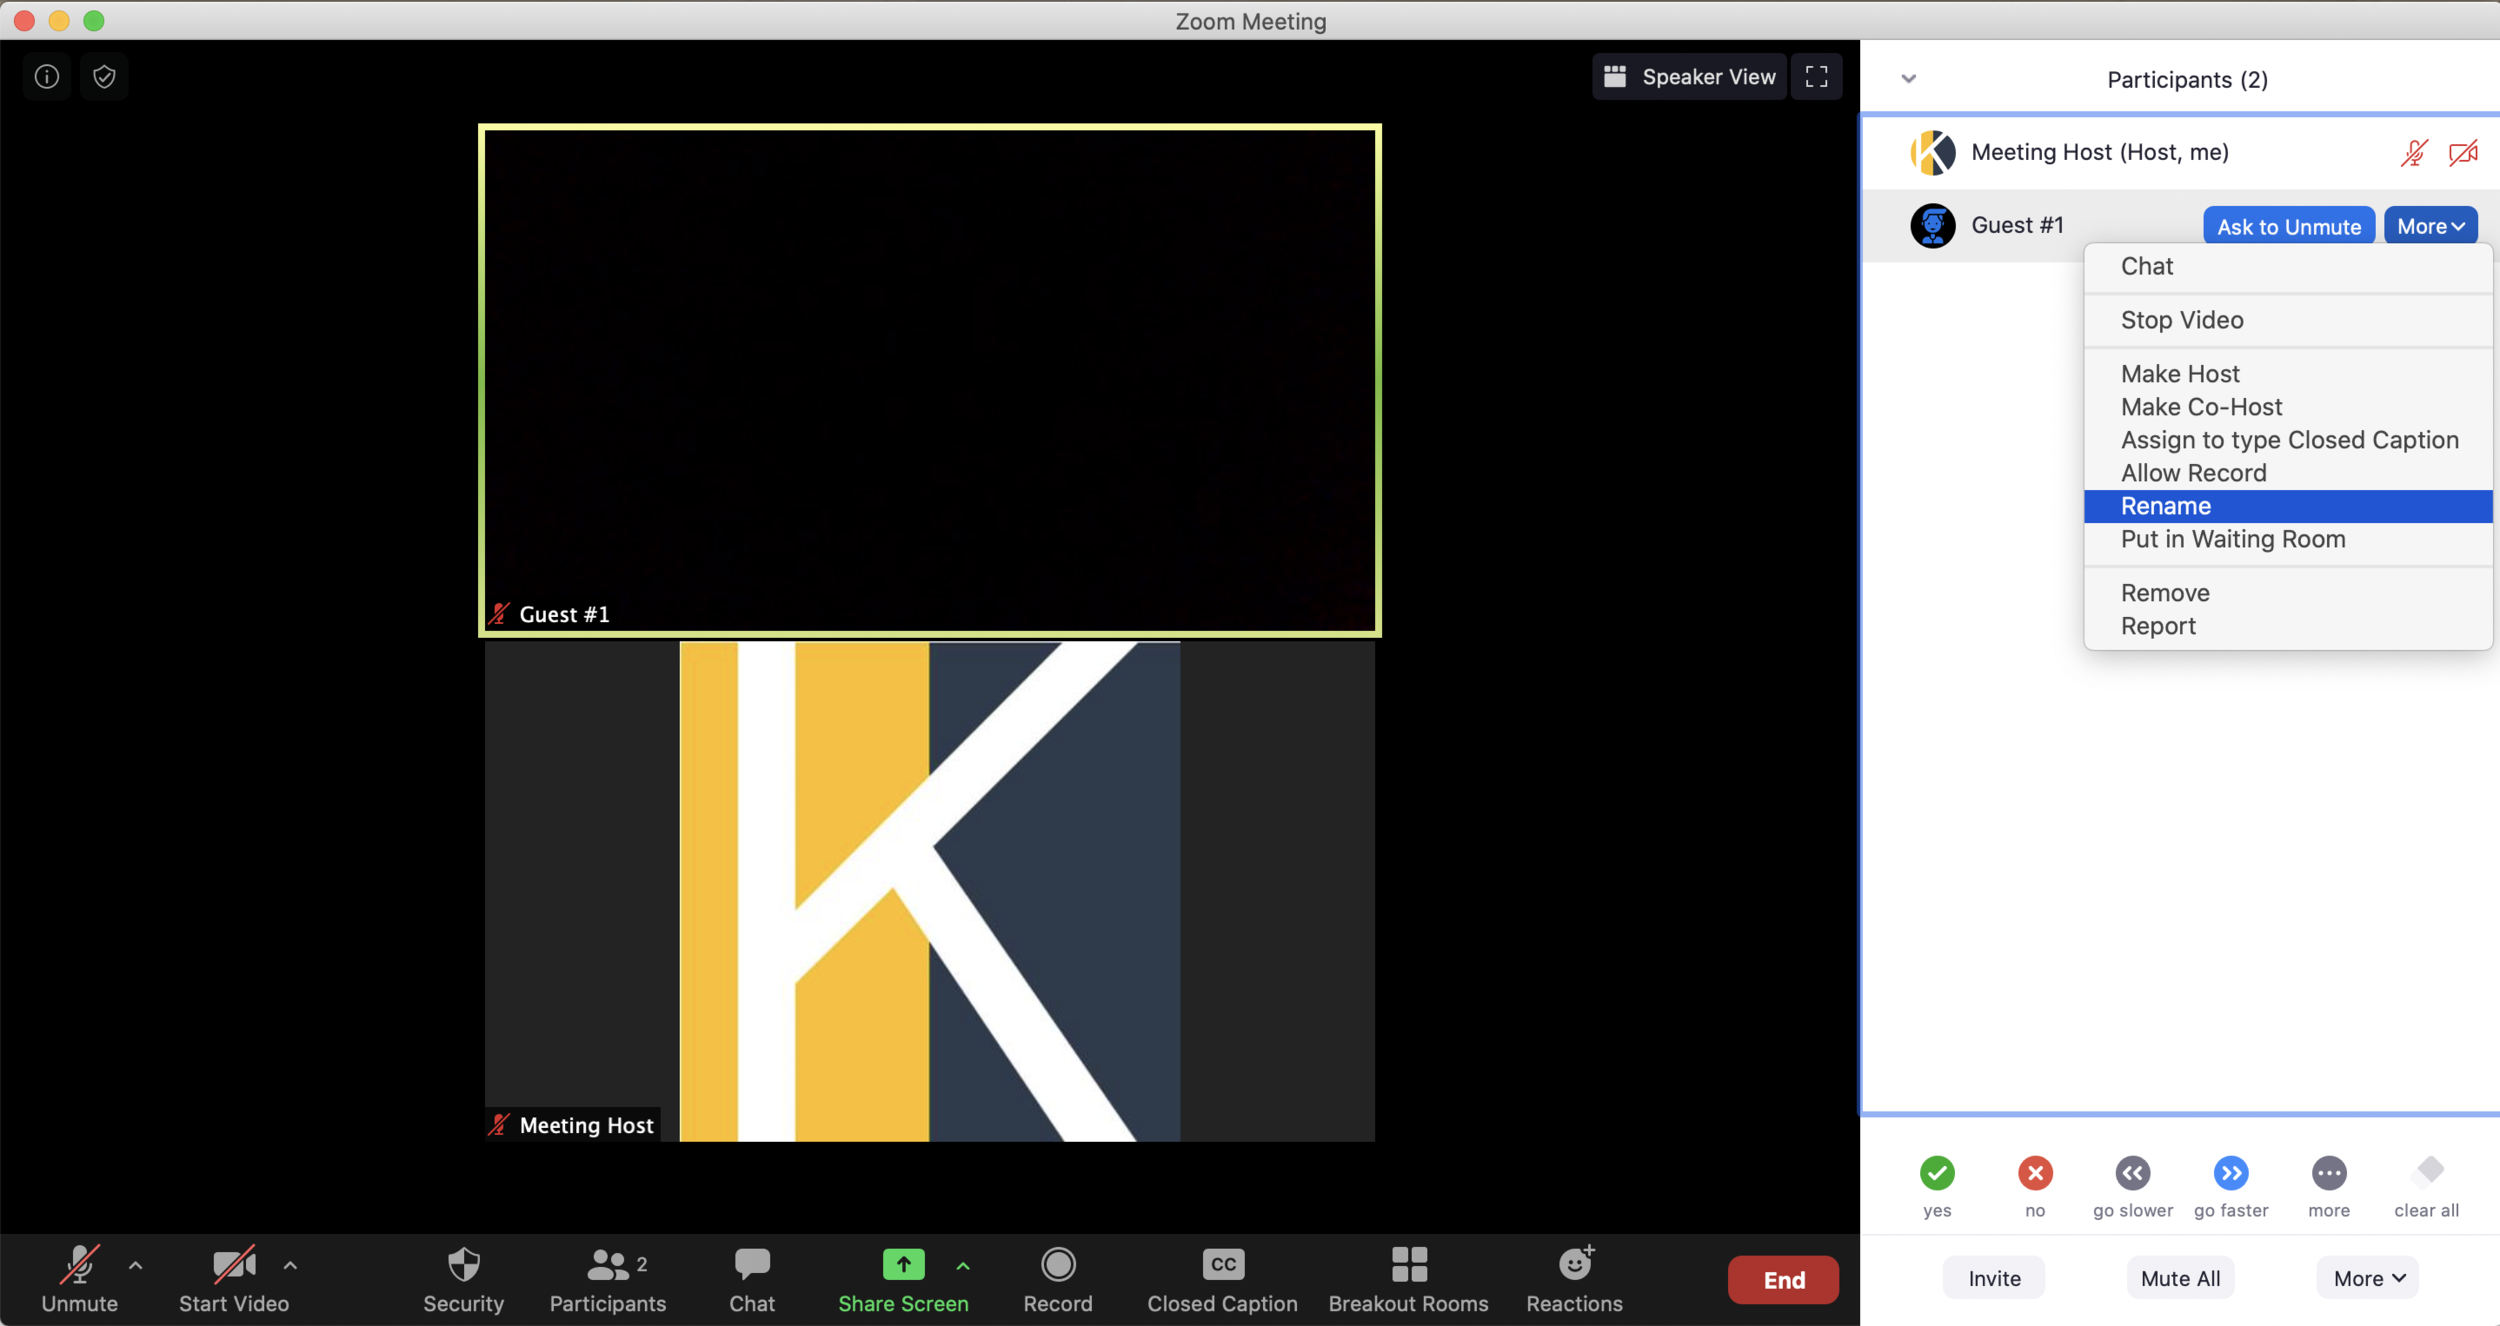
Task: Open Share Screen options caret
Action: [963, 1266]
